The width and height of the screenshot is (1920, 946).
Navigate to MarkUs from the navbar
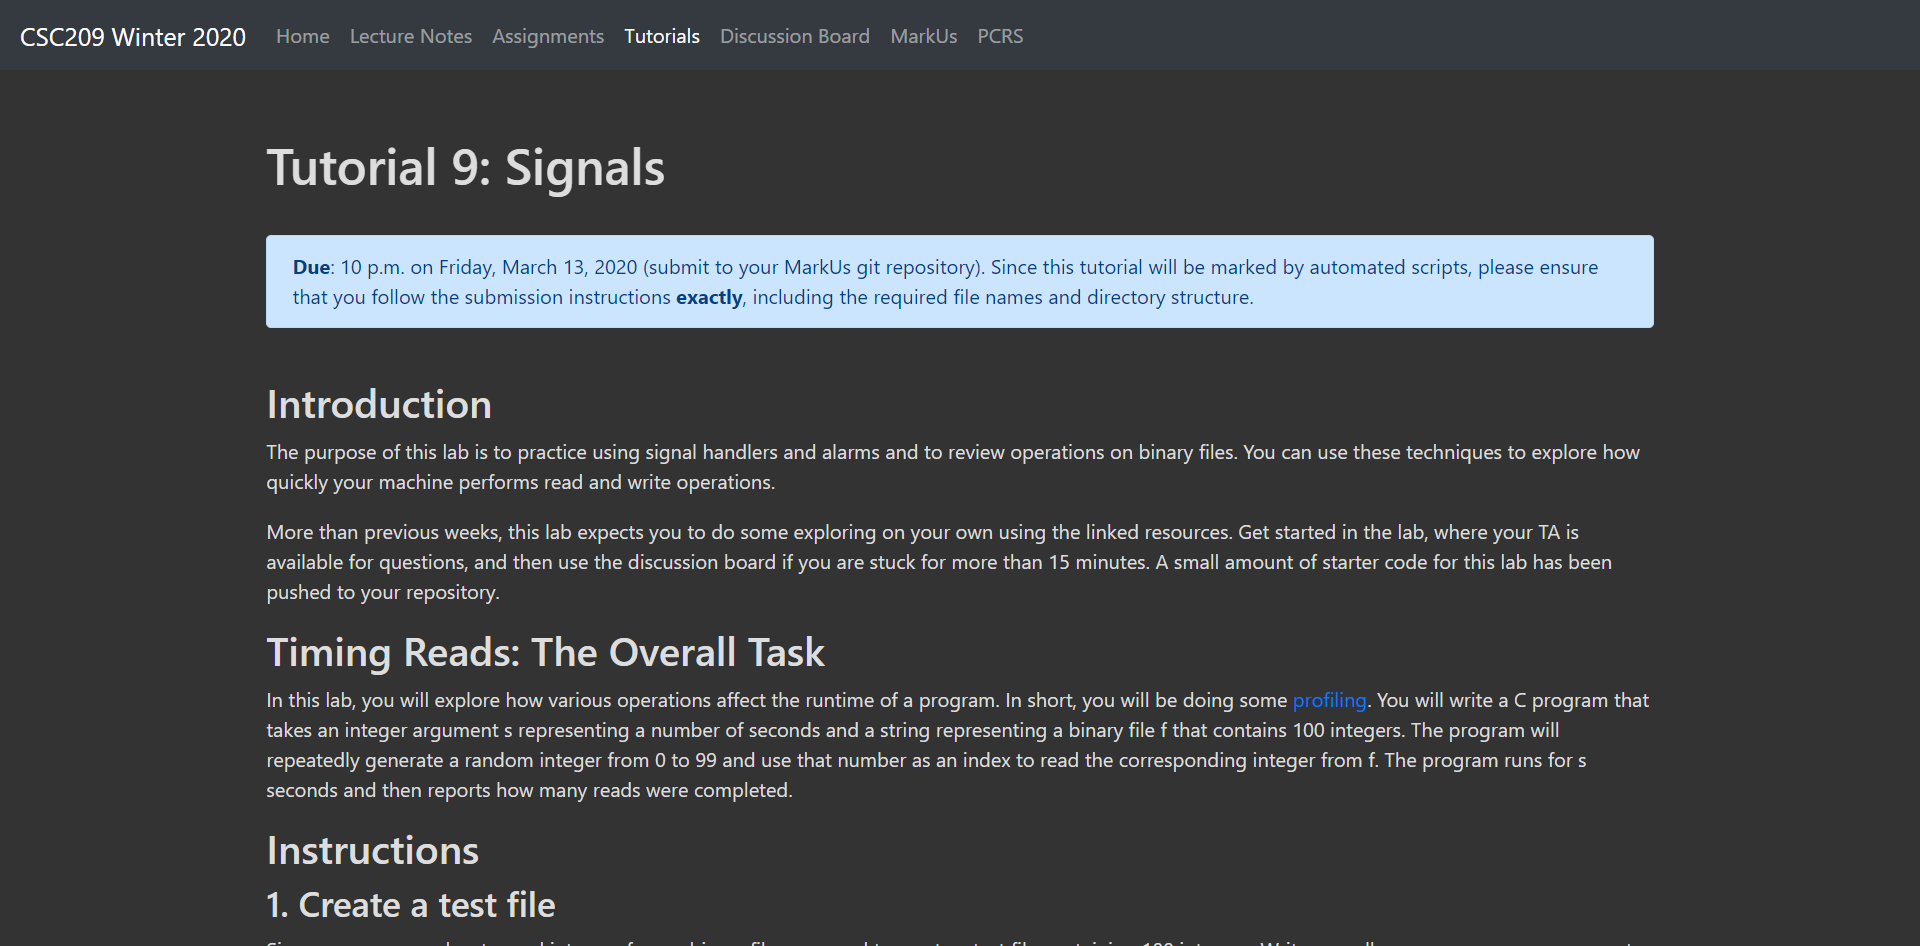click(x=923, y=36)
